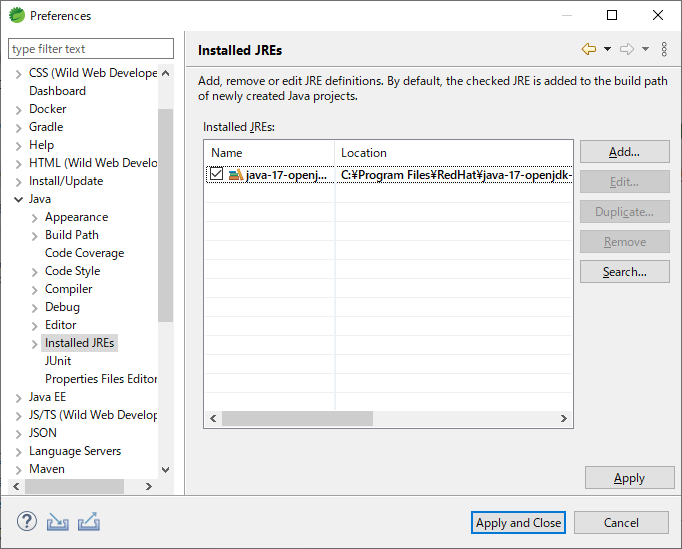Screen dimensions: 682x549
Task: Click the JRE library icon for java-17-openjdk
Action: click(236, 175)
